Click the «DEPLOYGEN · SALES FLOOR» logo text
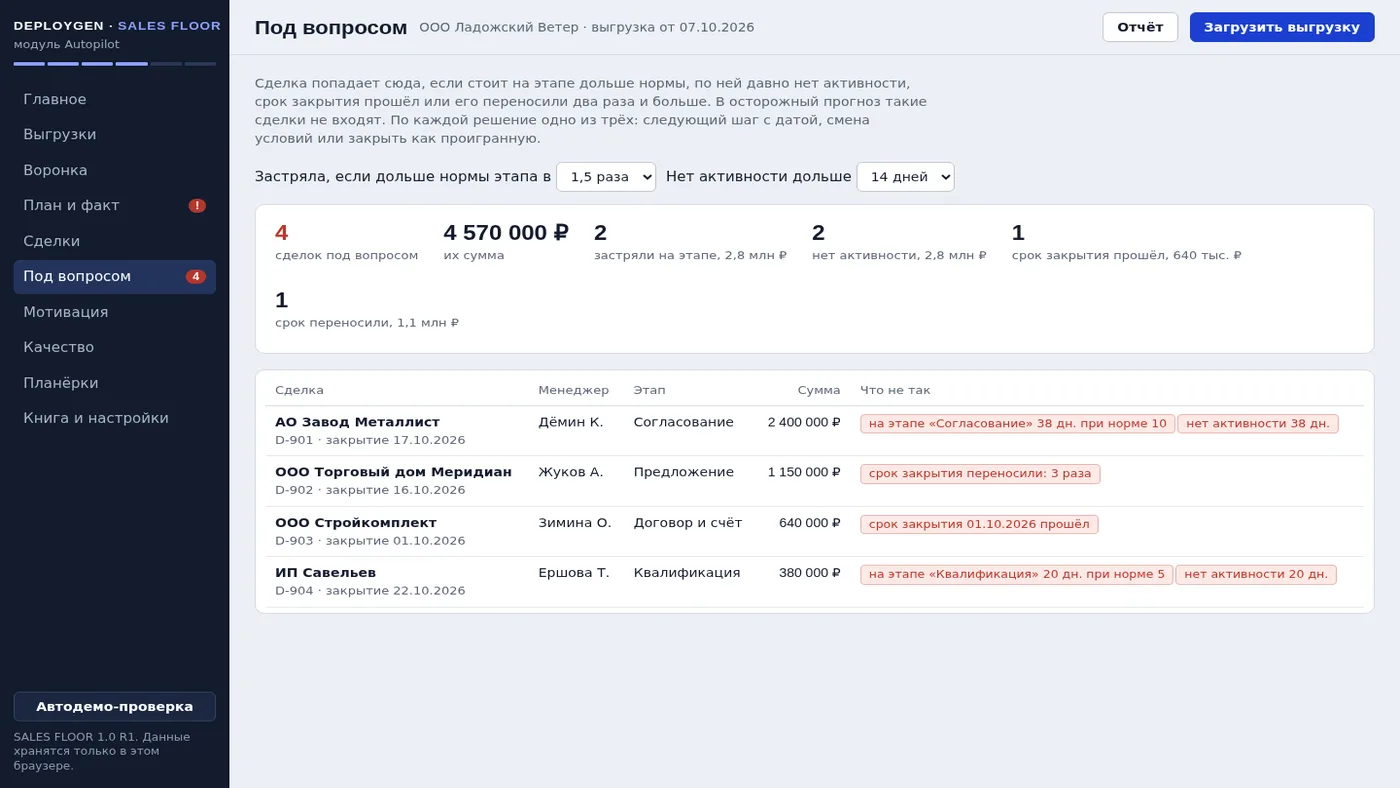Image resolution: width=1400 pixels, height=788 pixels. [x=117, y=26]
